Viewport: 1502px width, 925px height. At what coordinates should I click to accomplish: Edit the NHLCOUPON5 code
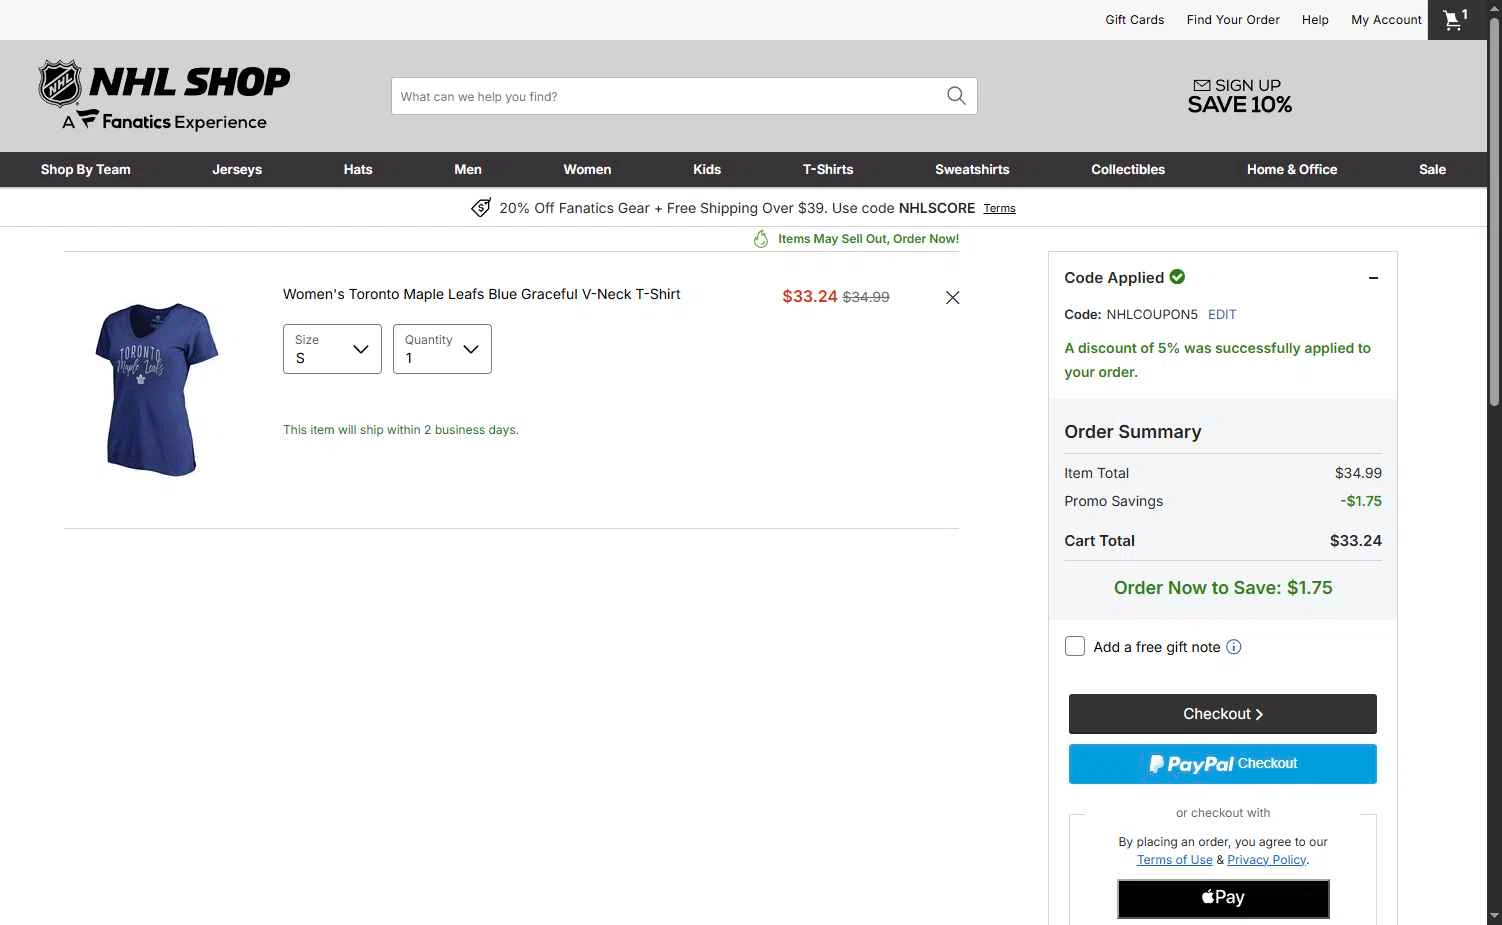point(1222,314)
